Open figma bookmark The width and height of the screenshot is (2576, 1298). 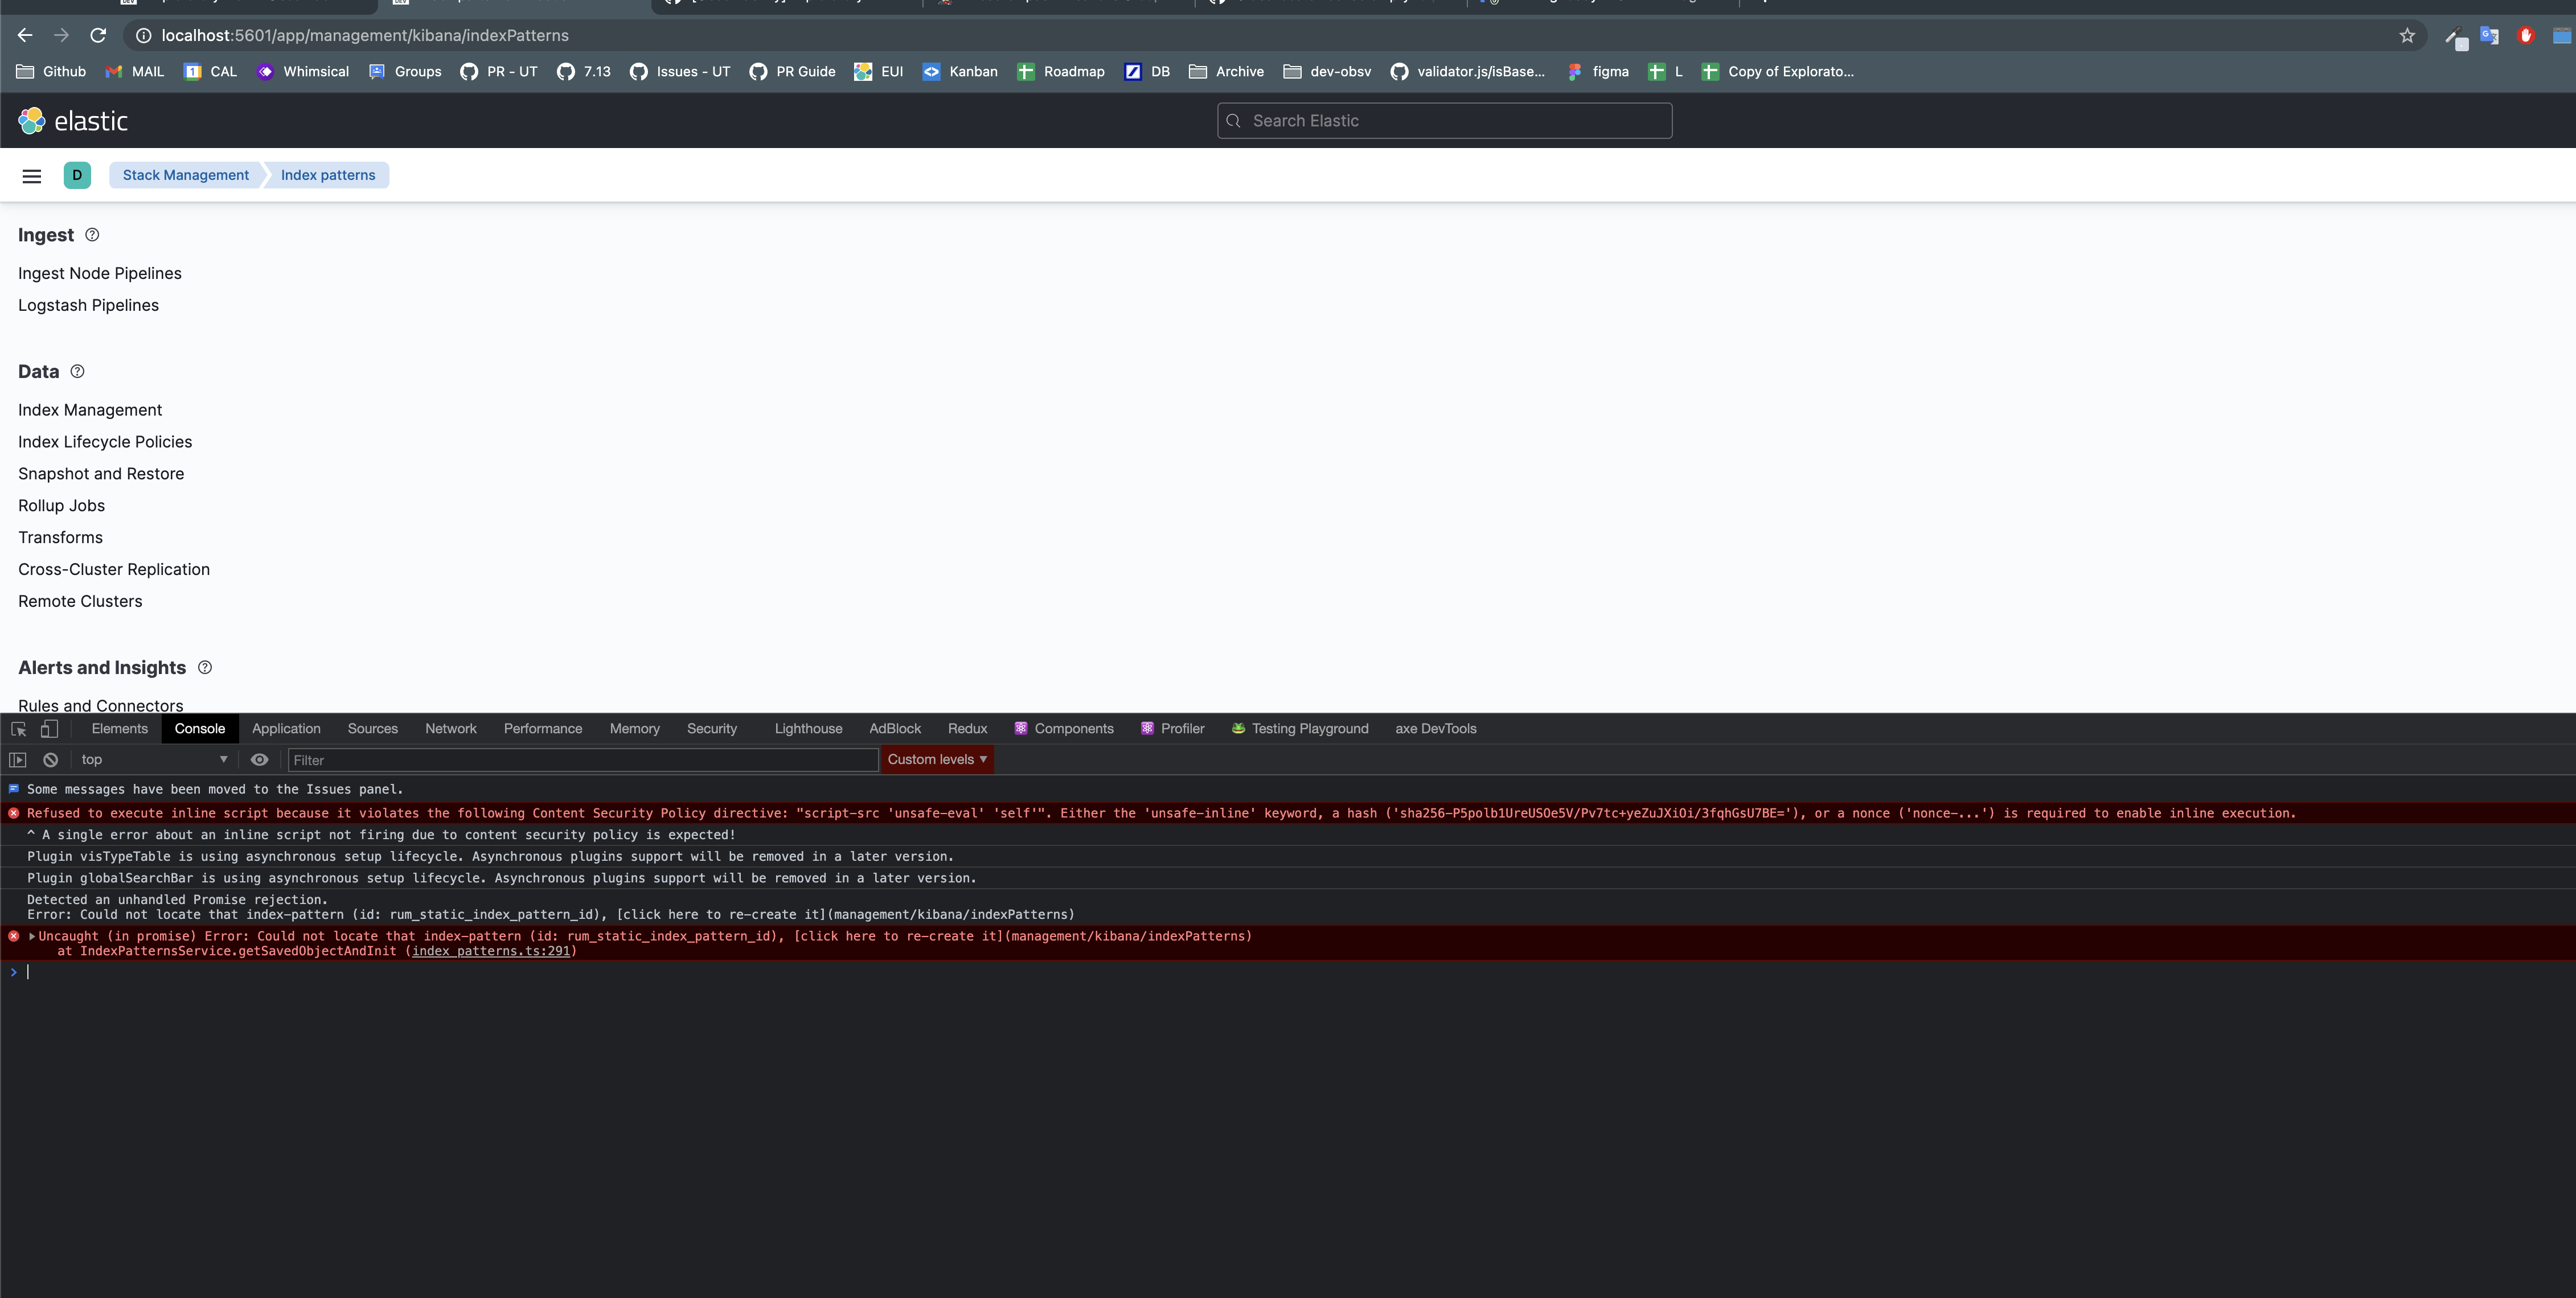click(1598, 71)
